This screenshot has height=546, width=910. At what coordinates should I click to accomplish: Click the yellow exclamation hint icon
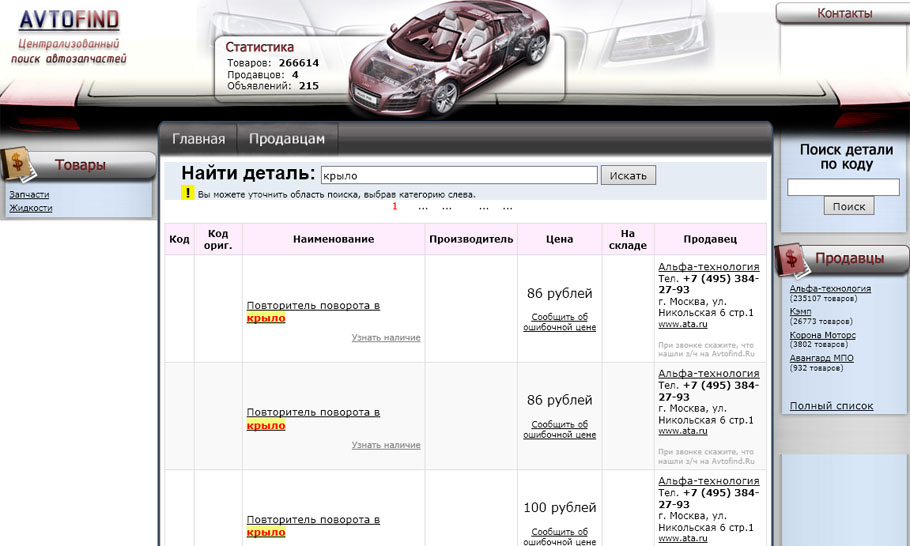(187, 193)
